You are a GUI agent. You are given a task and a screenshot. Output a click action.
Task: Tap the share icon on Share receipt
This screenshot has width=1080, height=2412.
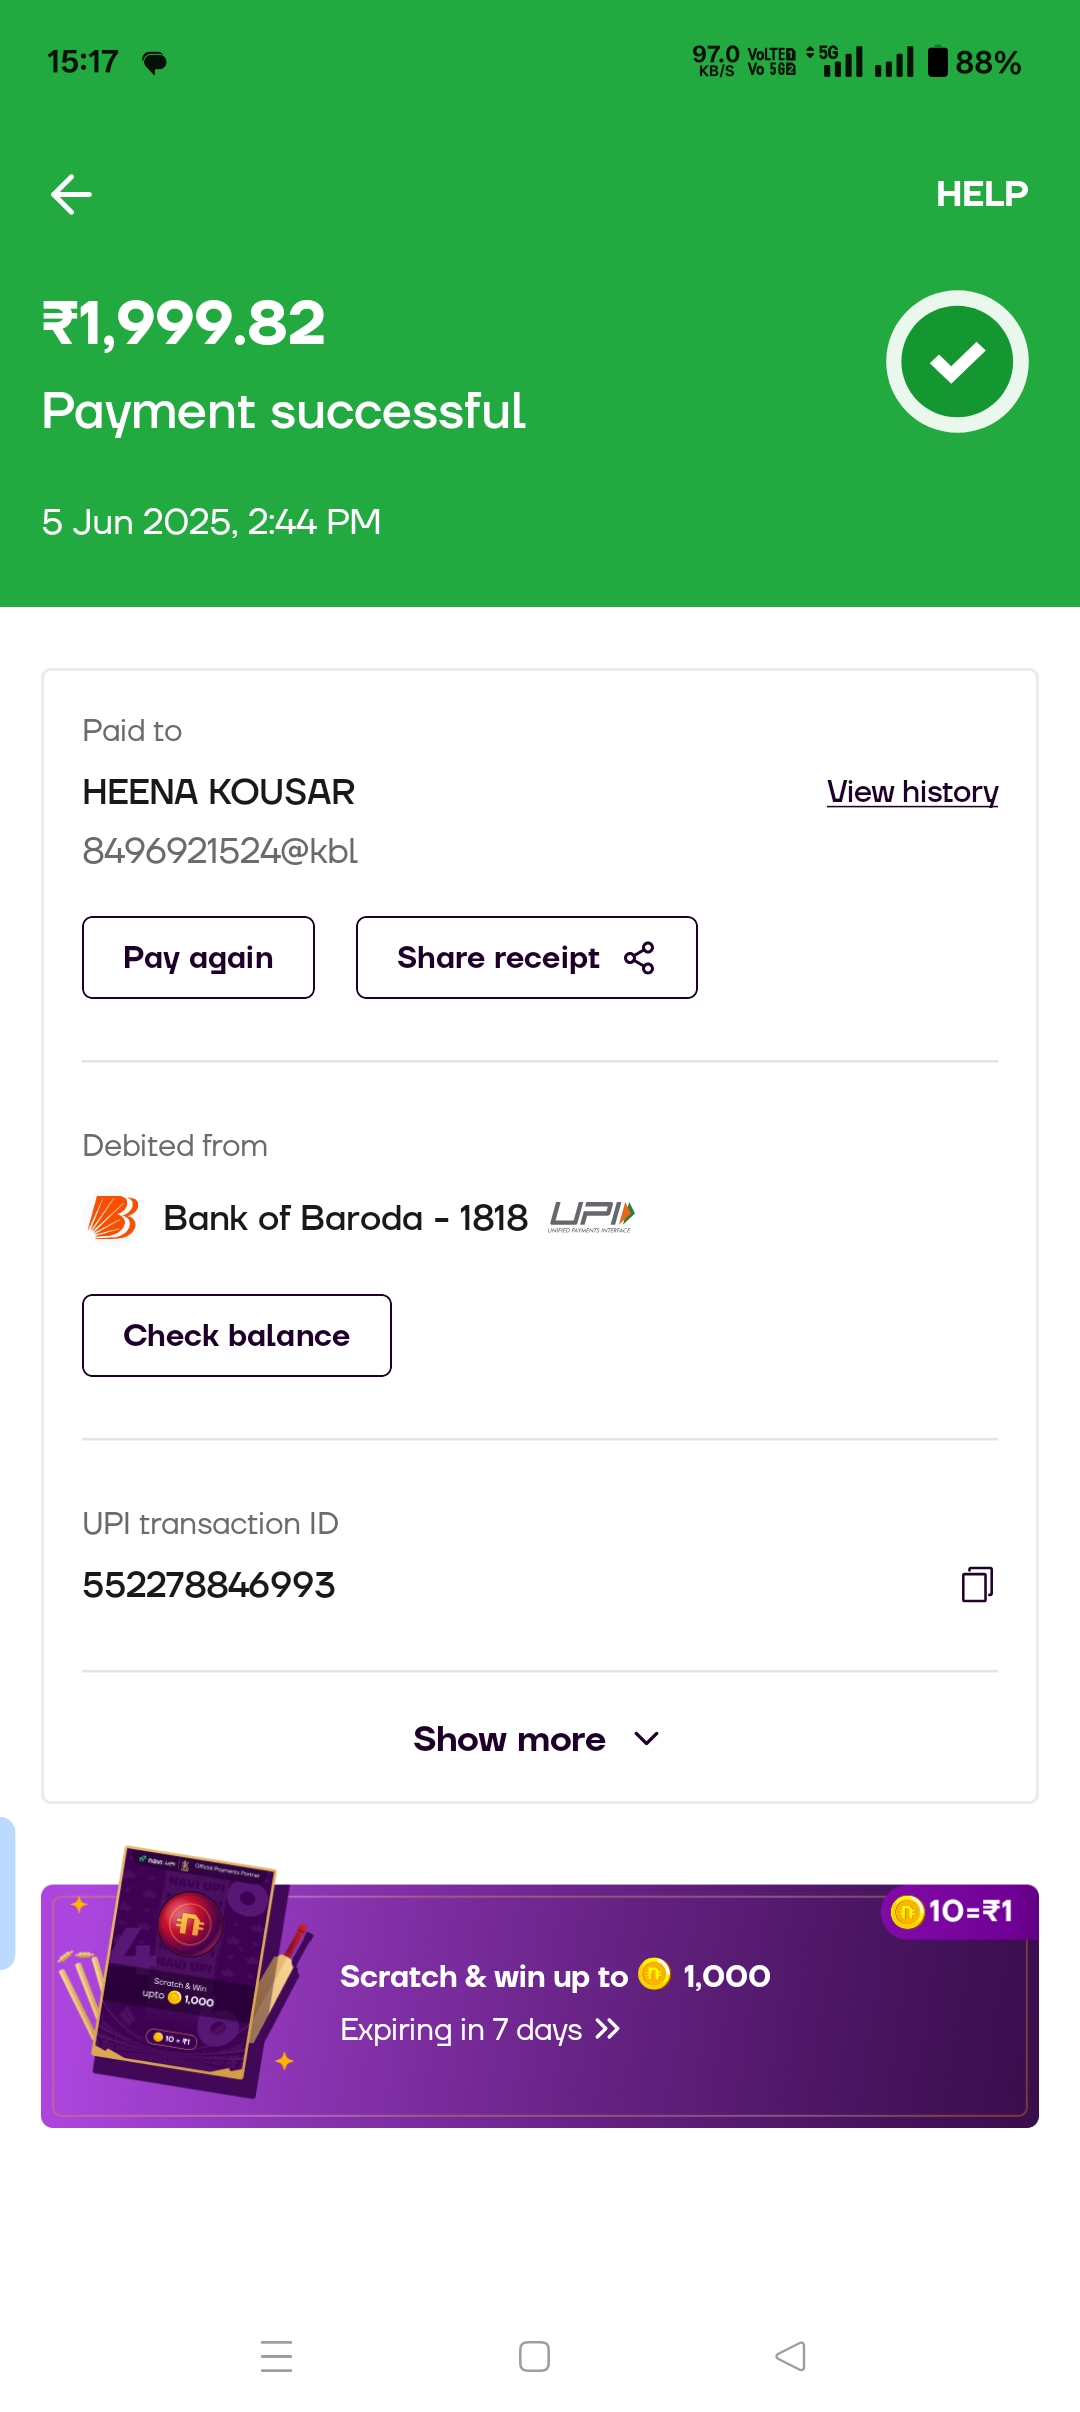click(639, 958)
